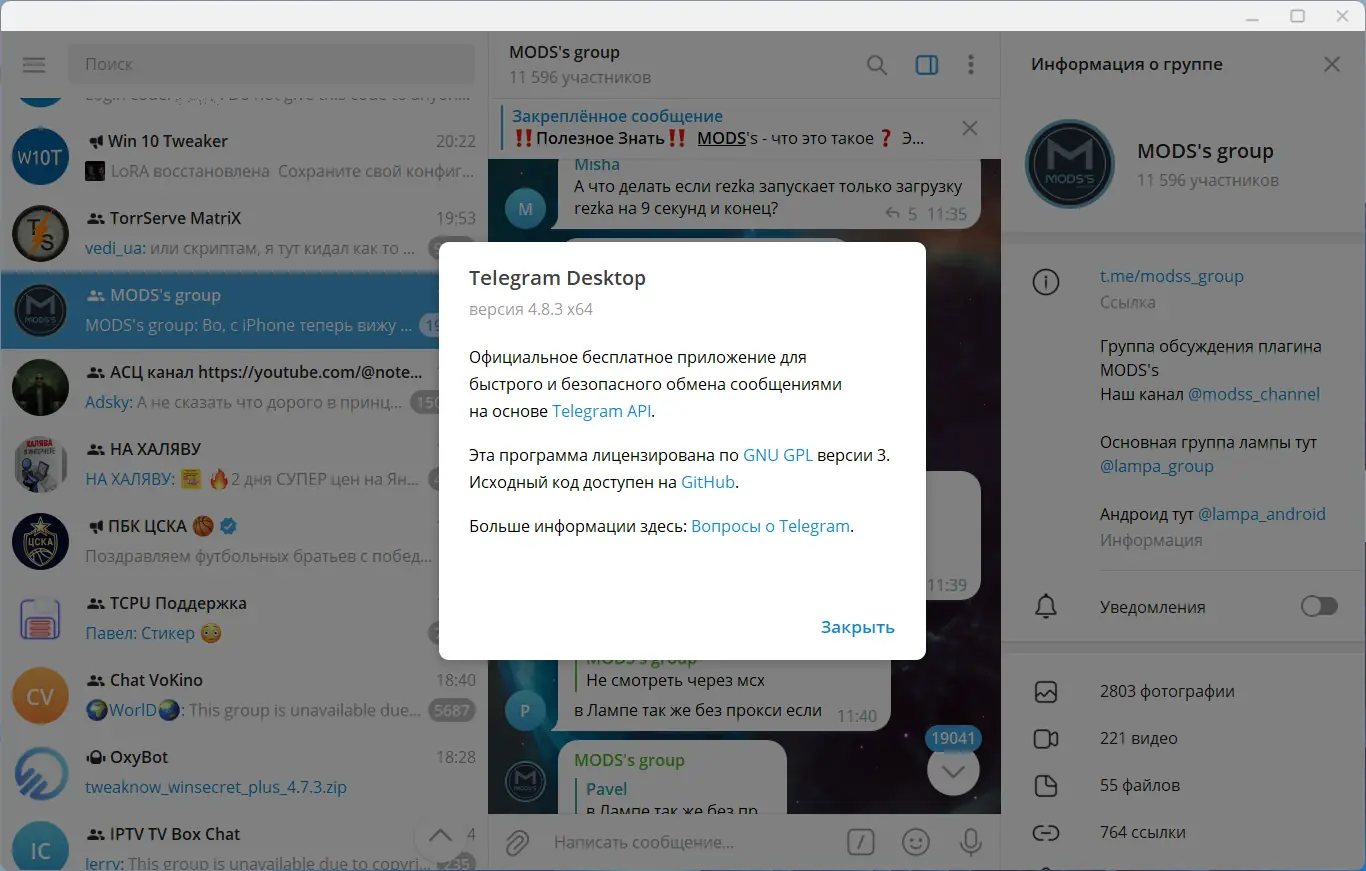This screenshot has width=1366, height=871.
Task: Open the @modss_channel mention link
Action: [1254, 394]
